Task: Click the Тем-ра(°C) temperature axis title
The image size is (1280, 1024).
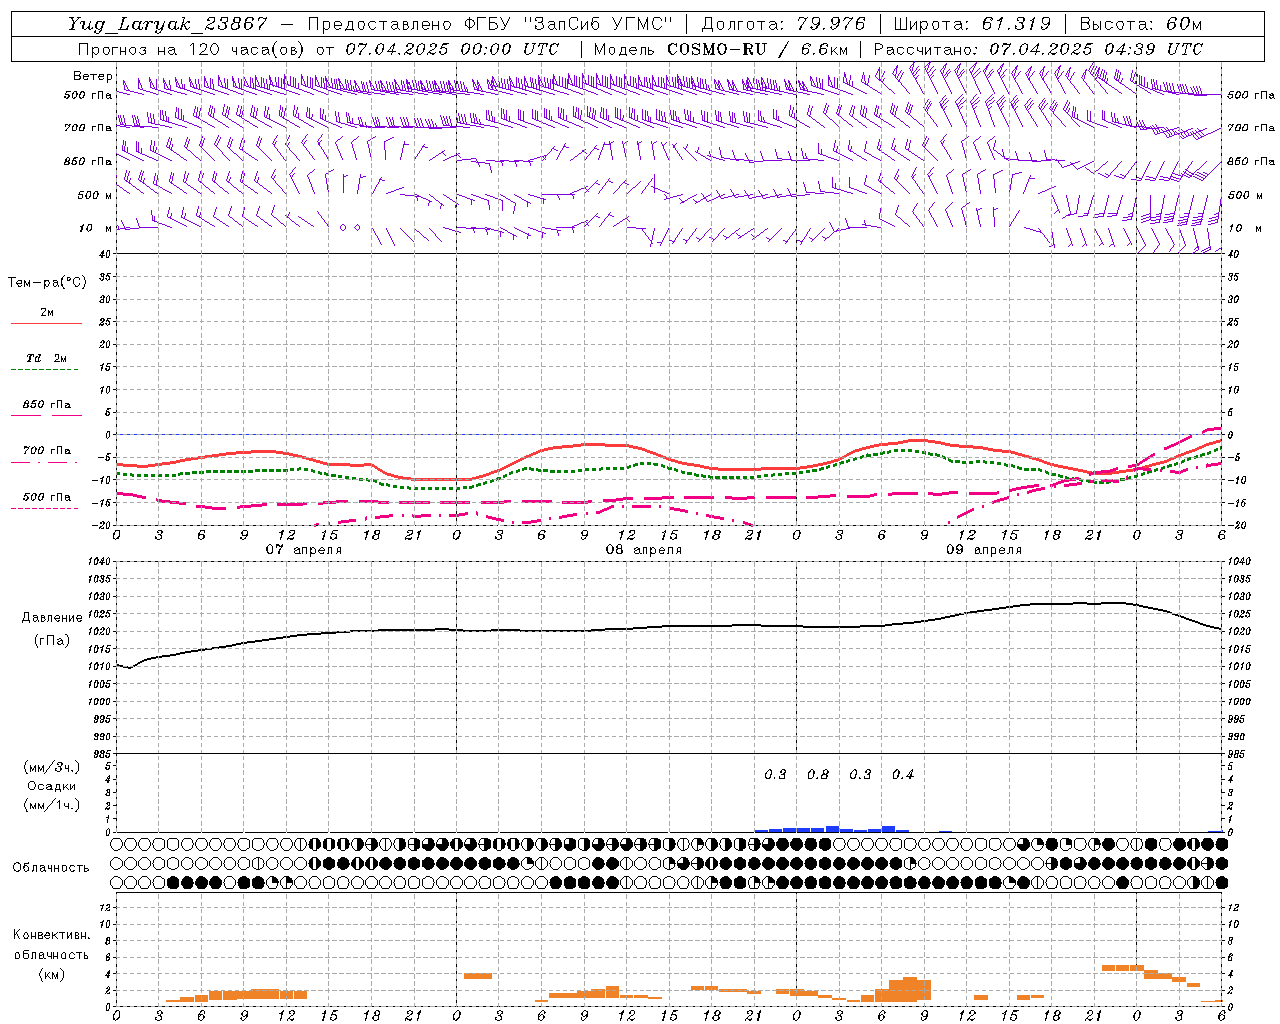Action: click(47, 283)
